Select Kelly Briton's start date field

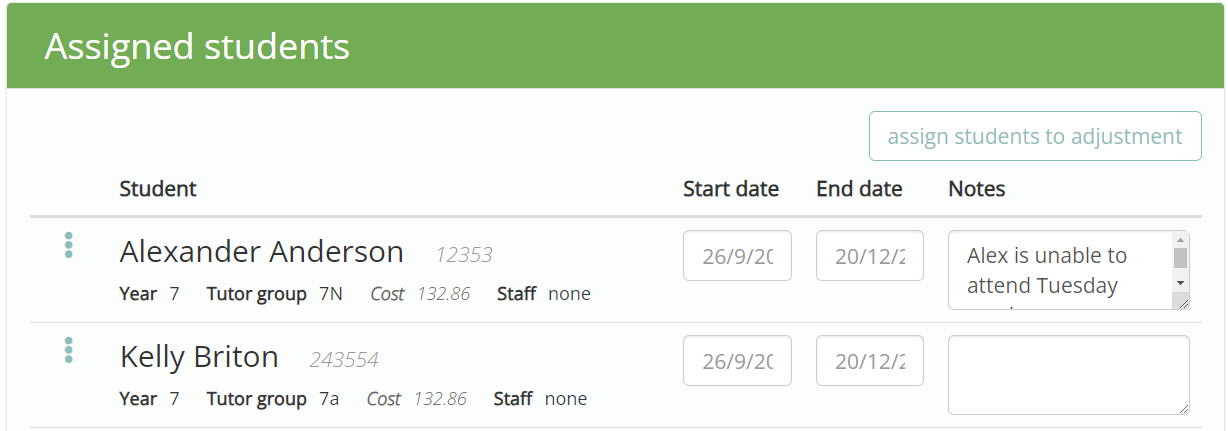pyautogui.click(x=737, y=361)
